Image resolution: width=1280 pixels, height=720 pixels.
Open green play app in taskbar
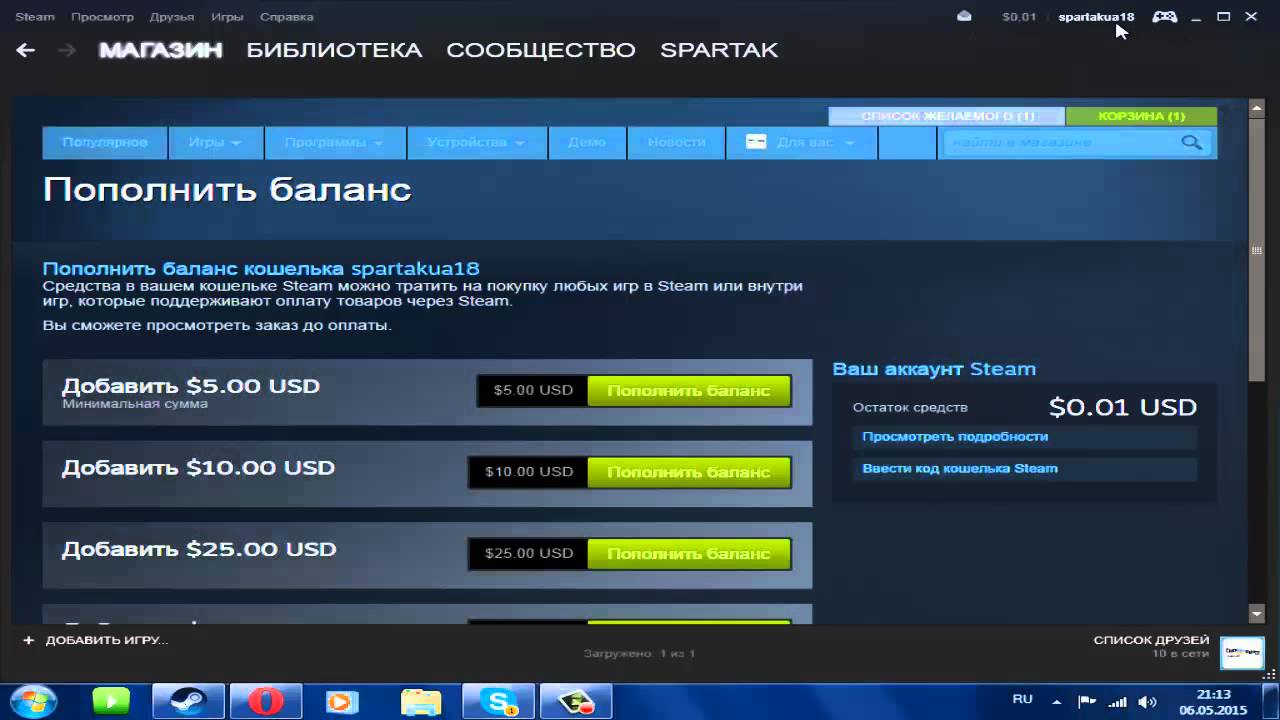tap(111, 701)
